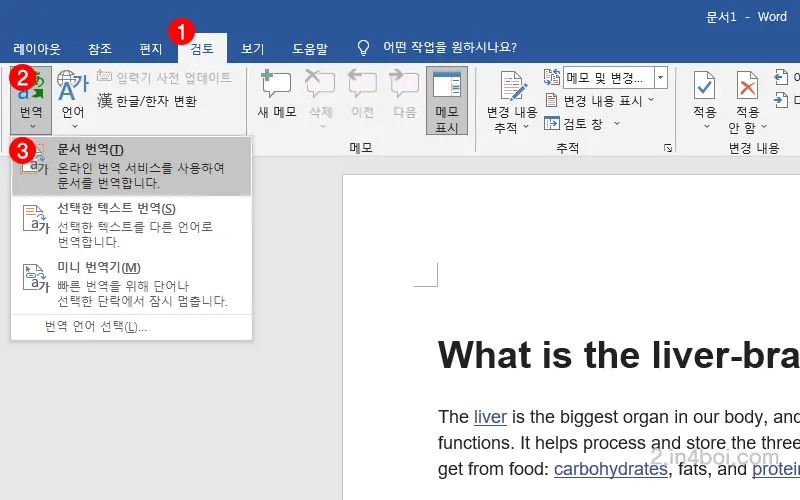Click next change arrow icon at ribbon edge

pyautogui.click(x=781, y=100)
